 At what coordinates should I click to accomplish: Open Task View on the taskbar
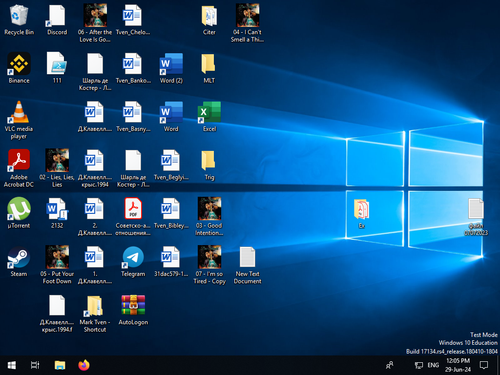35,365
